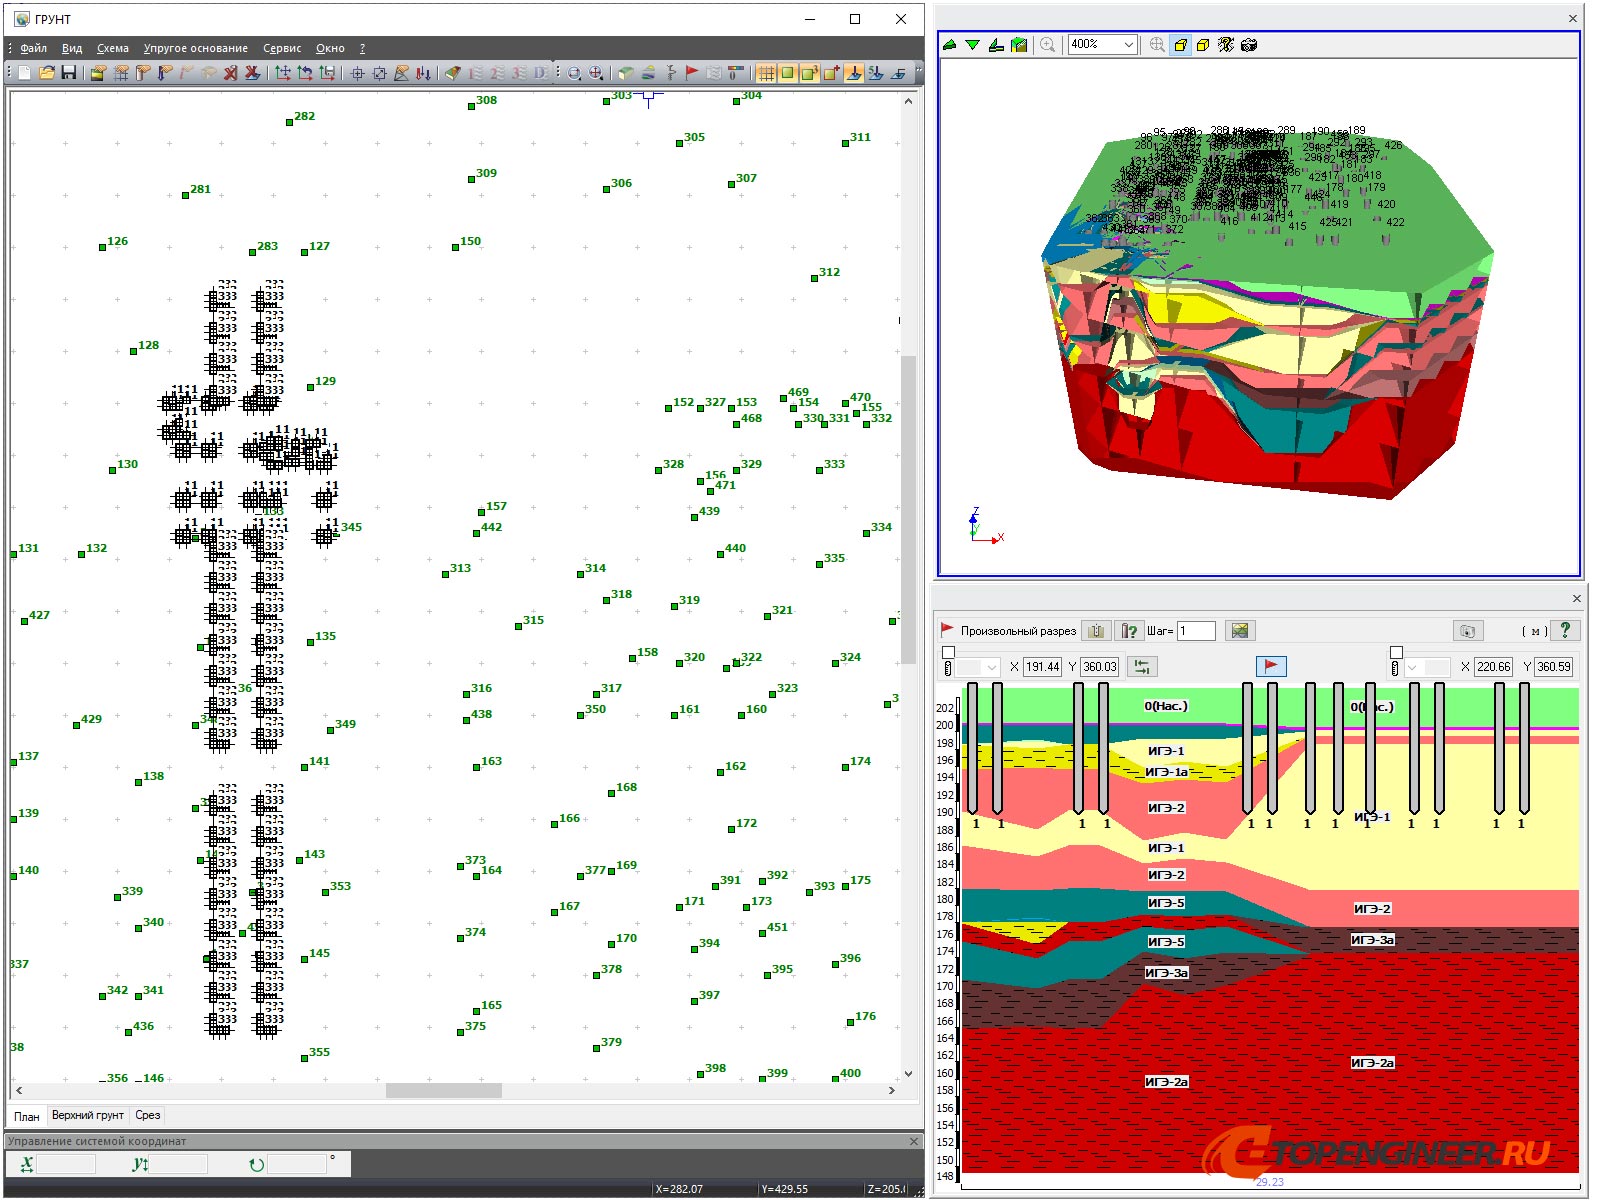Check the left section point checkbox

pos(948,652)
